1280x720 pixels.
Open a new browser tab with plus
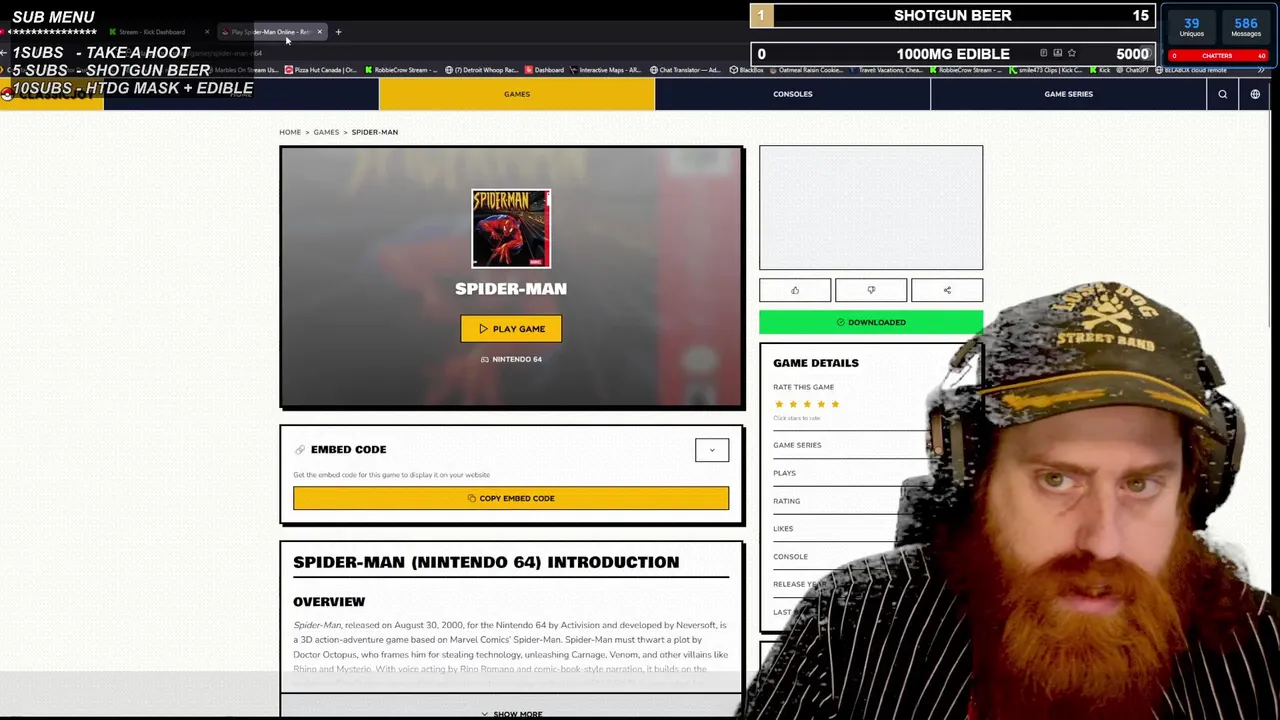(x=338, y=32)
